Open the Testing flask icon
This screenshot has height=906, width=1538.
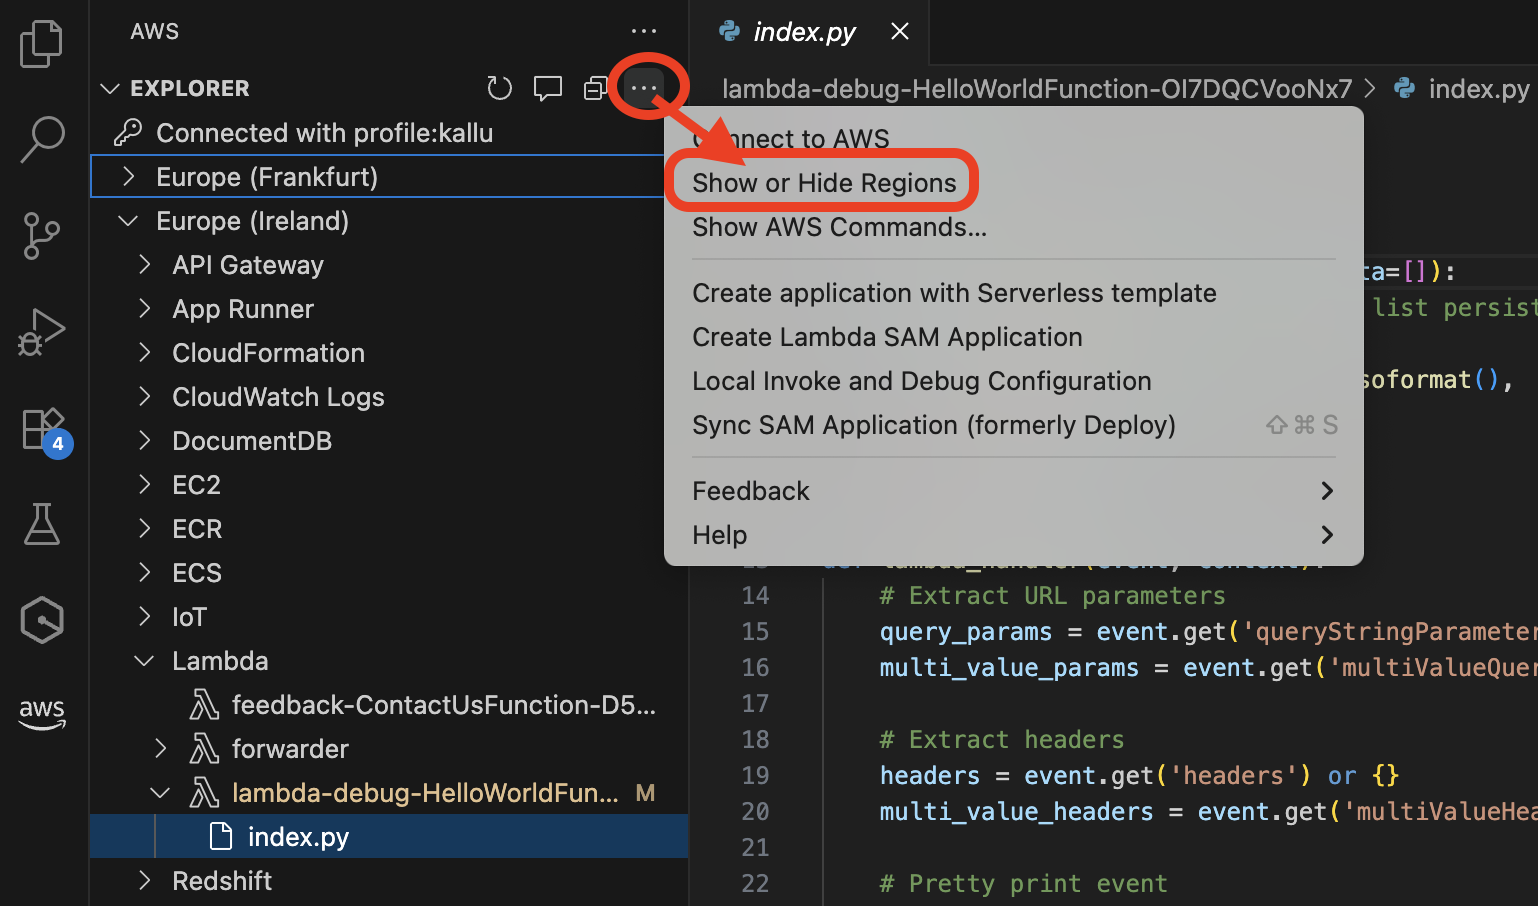click(41, 524)
